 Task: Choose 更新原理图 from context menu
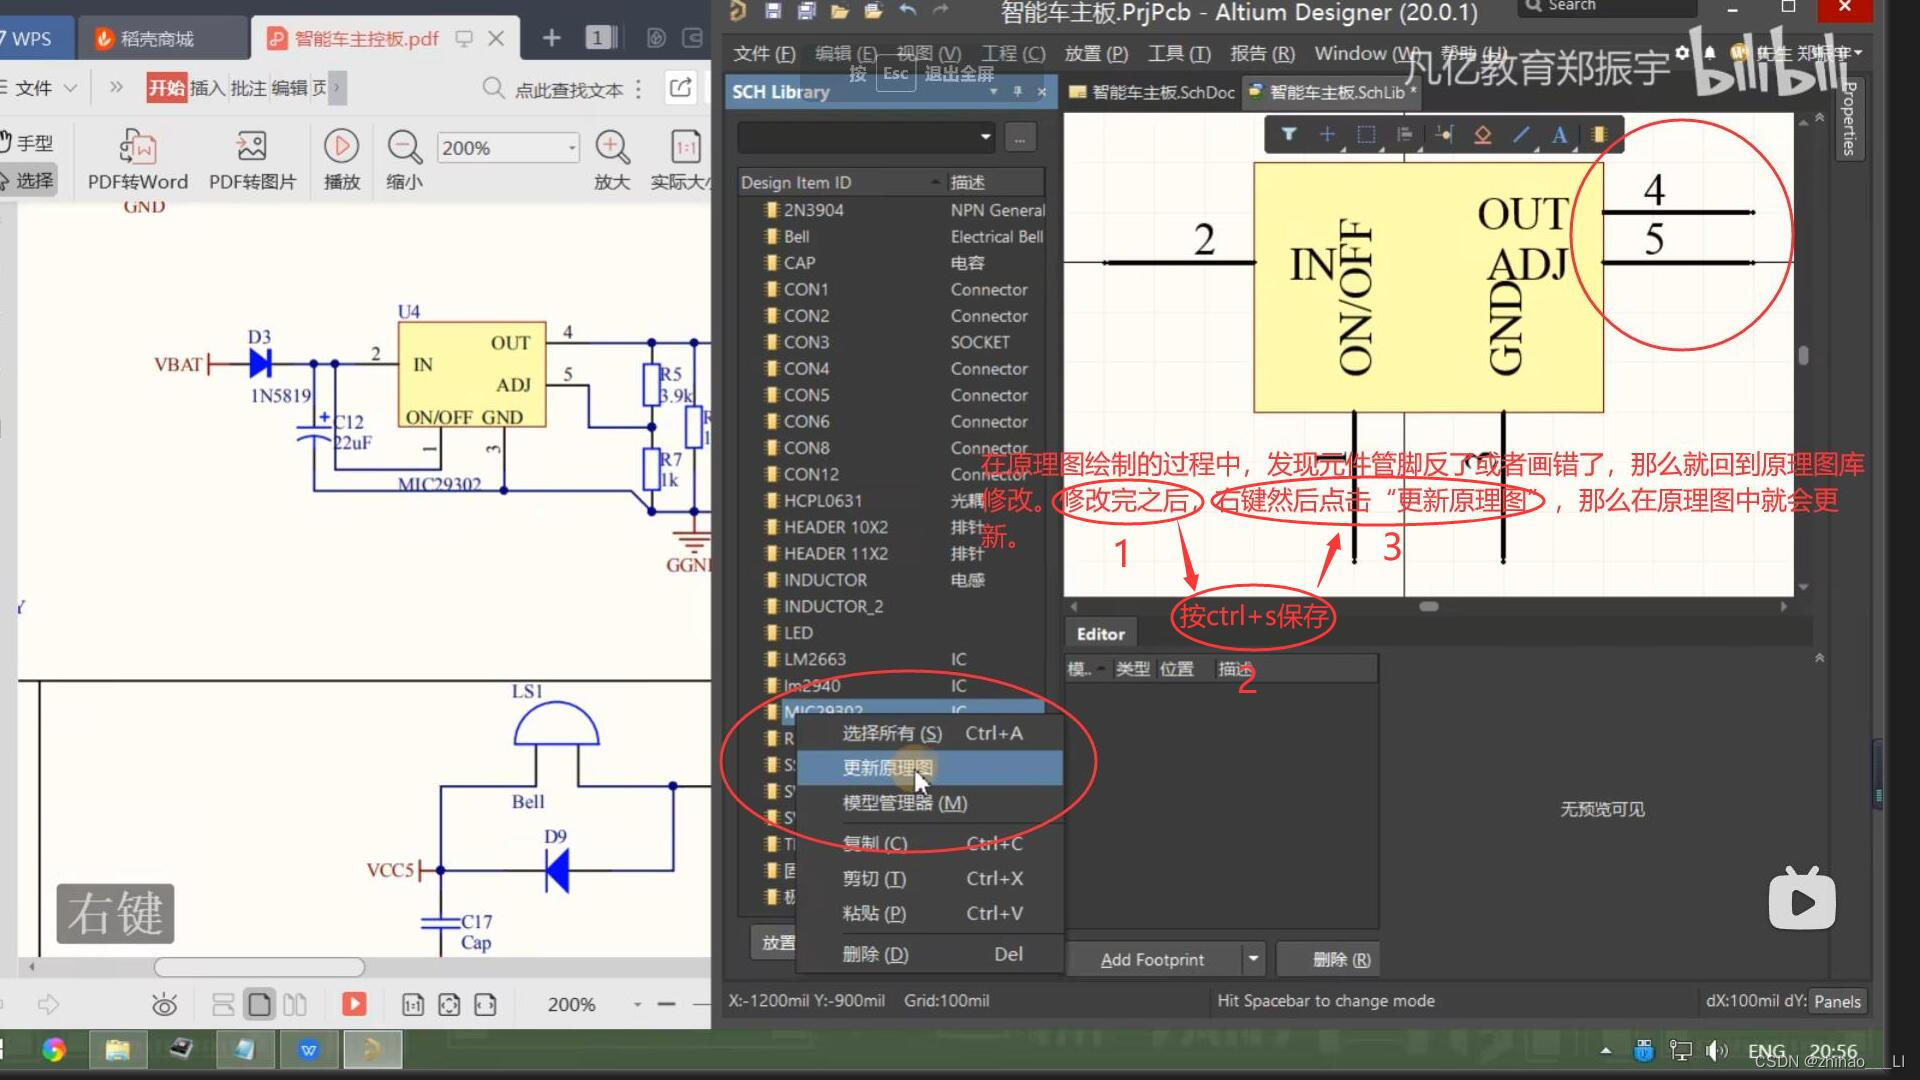pos(887,768)
